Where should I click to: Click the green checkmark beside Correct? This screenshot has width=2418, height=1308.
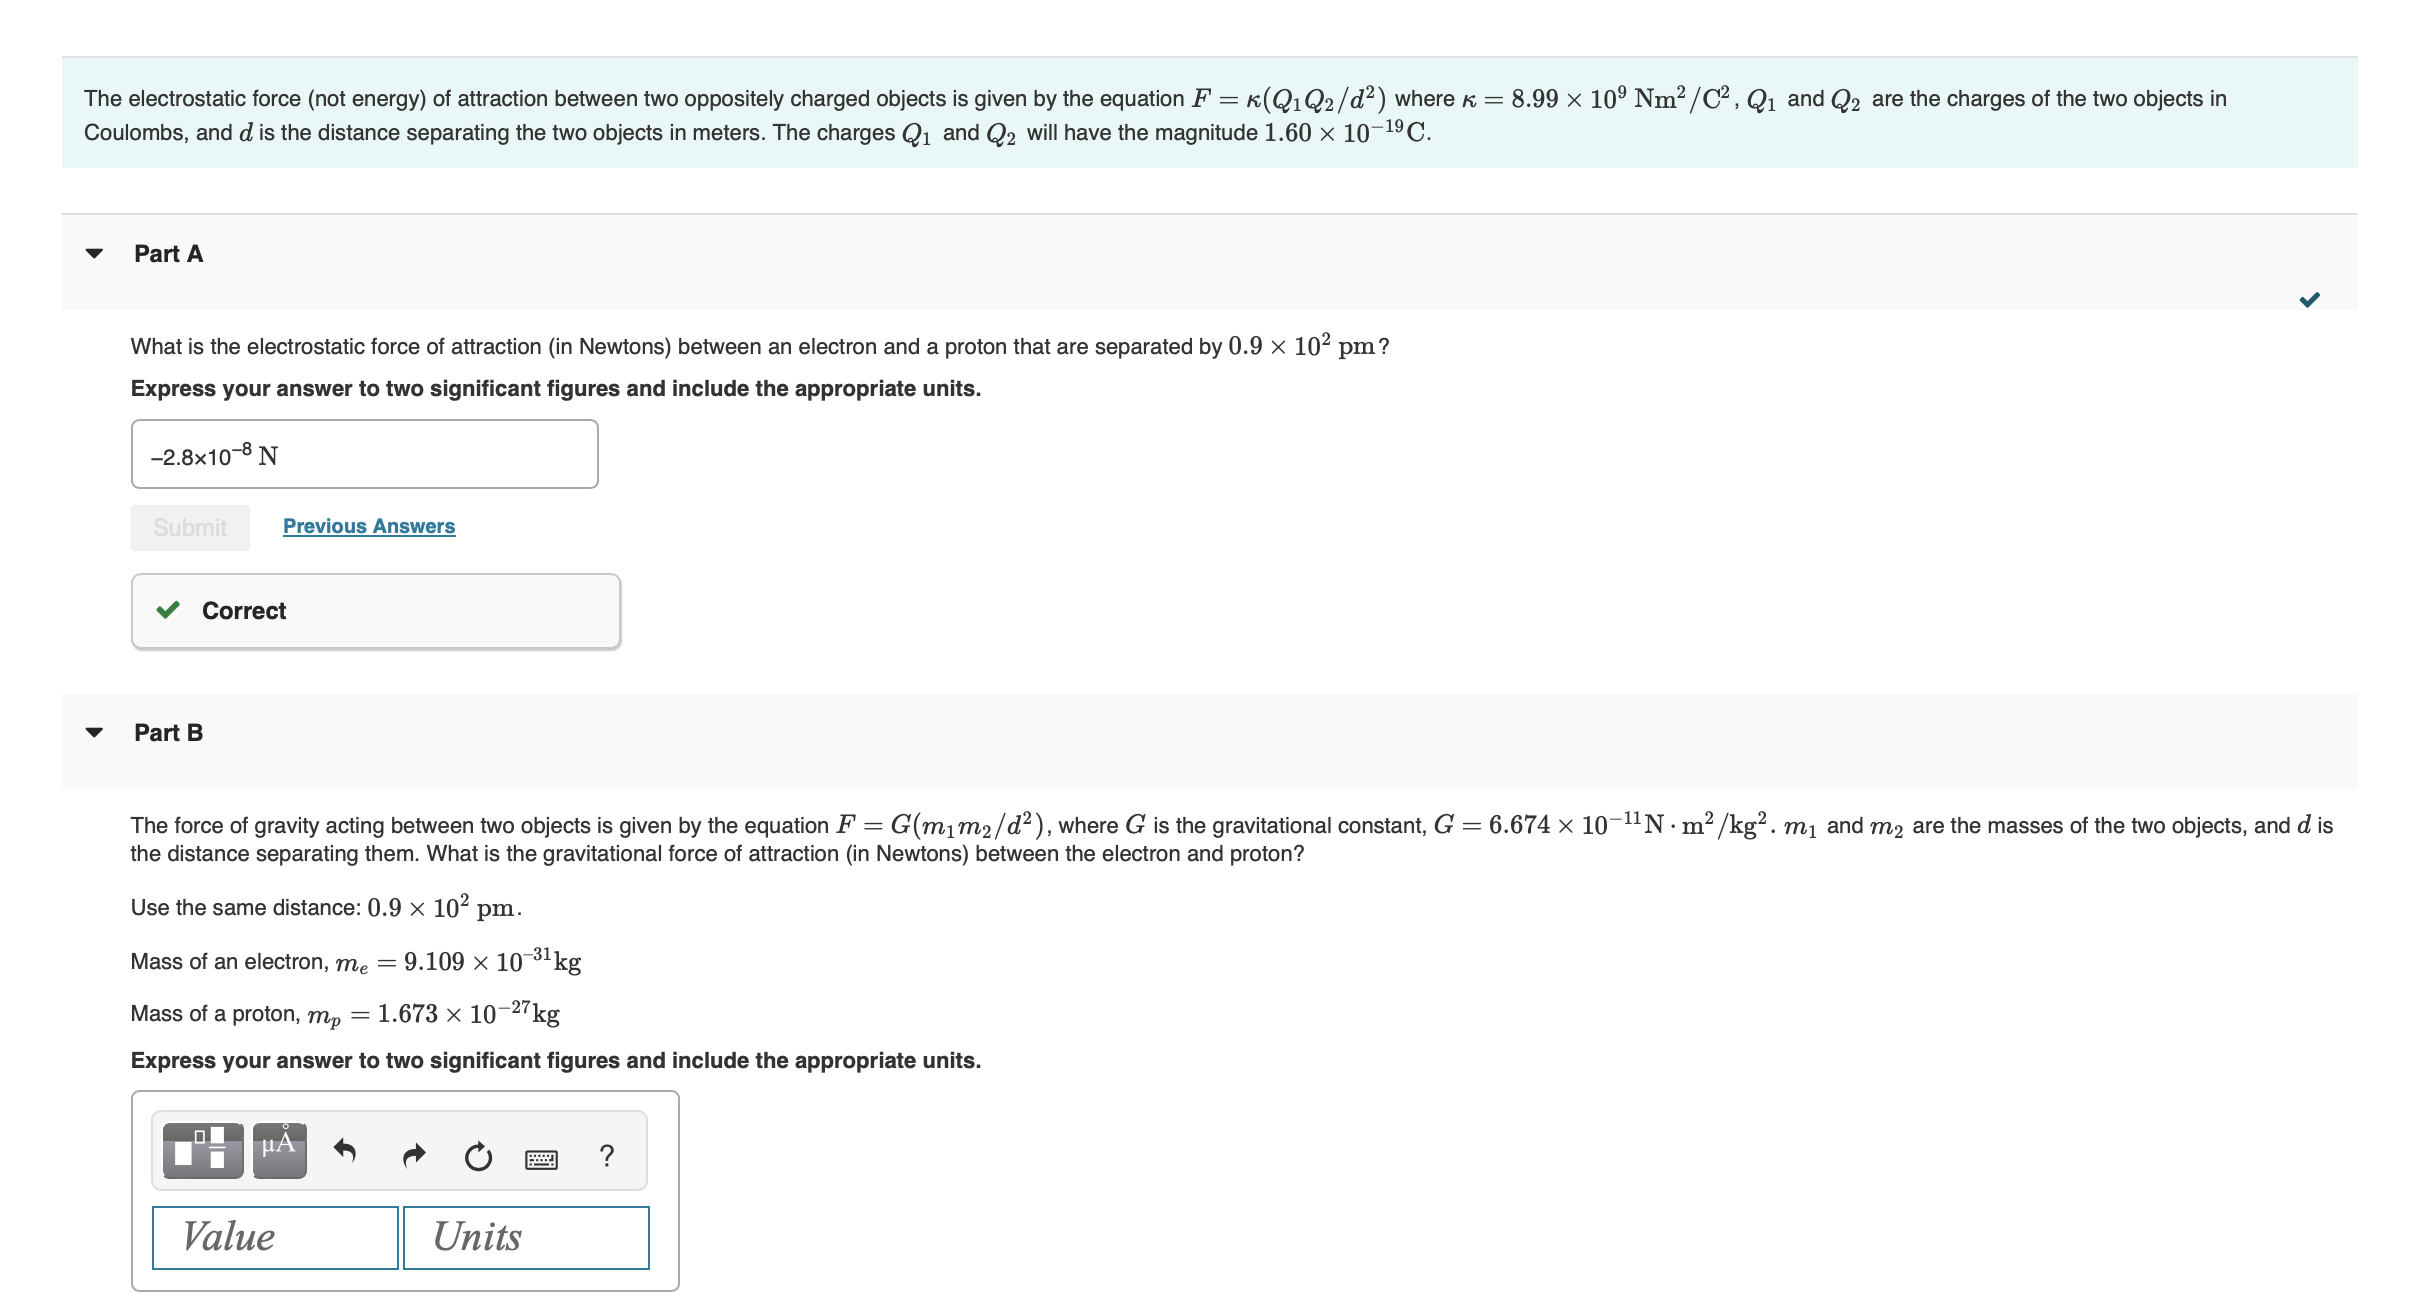171,610
